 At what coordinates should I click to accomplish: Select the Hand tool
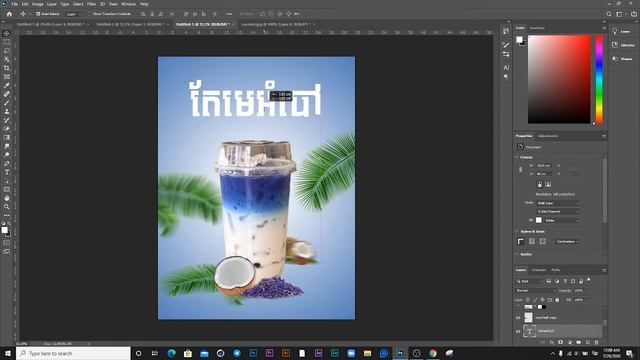click(7, 198)
